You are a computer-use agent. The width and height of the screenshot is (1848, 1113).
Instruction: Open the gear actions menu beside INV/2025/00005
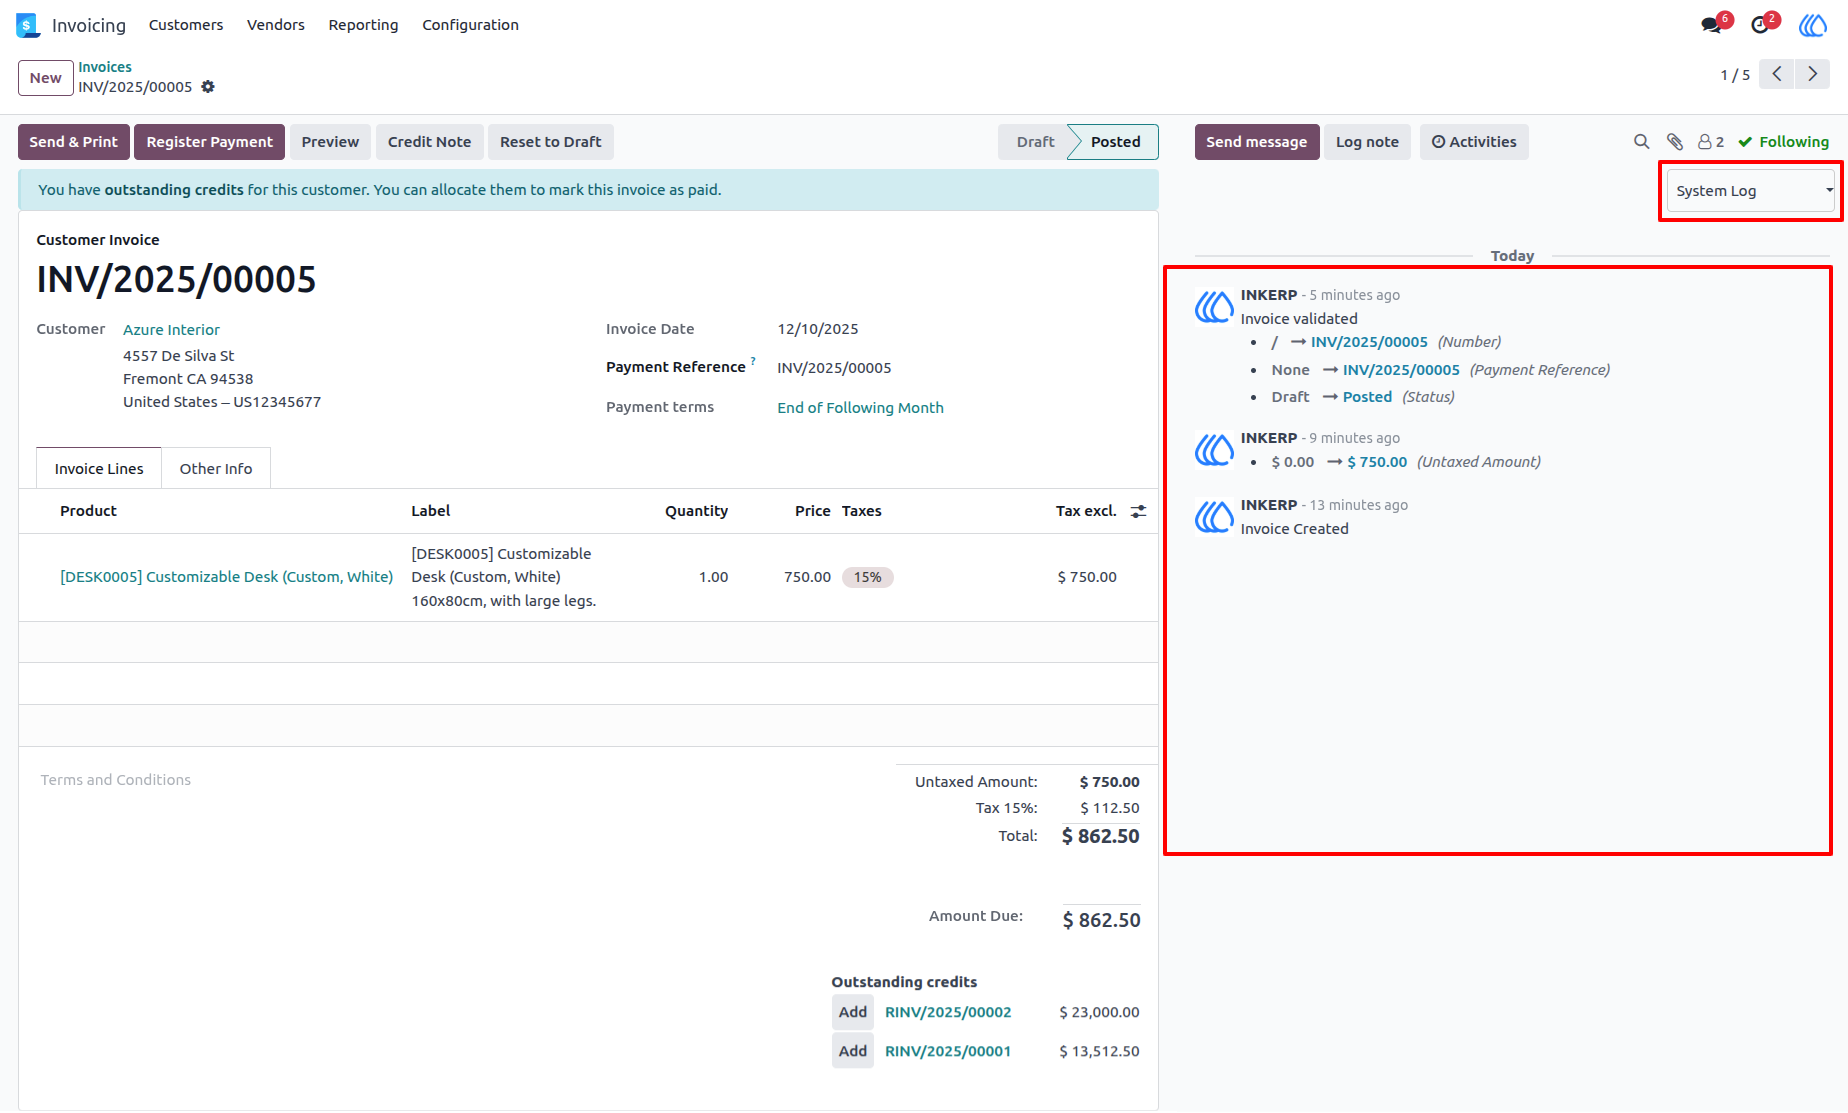click(x=208, y=87)
